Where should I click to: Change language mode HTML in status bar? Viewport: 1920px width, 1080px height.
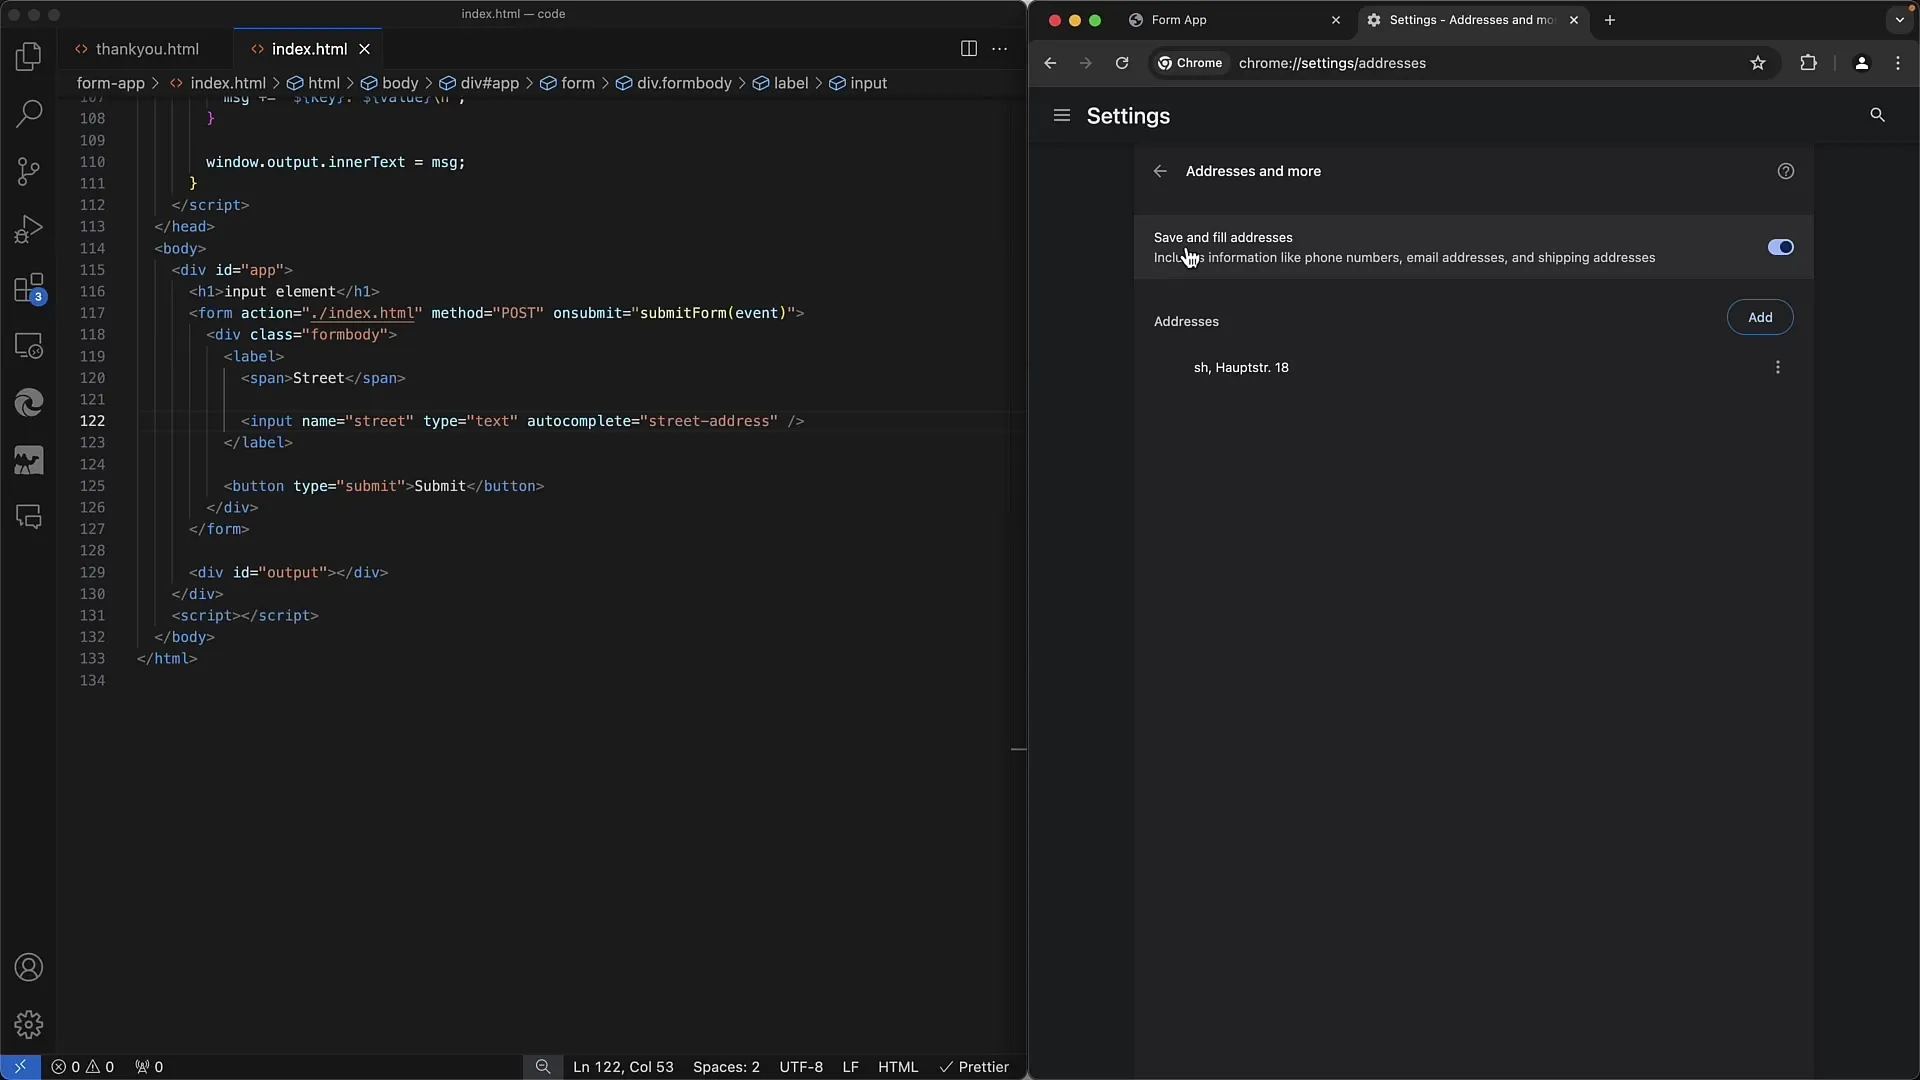click(898, 1067)
